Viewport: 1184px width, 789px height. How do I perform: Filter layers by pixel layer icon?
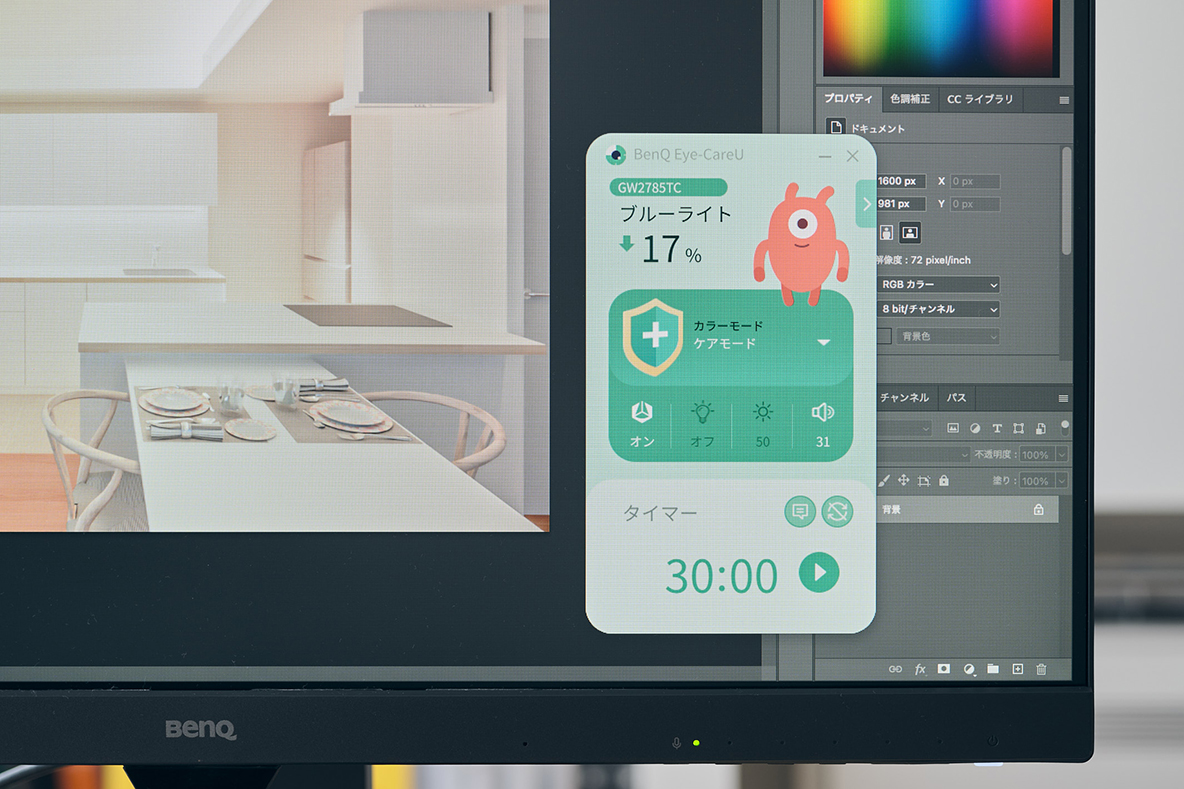click(x=953, y=428)
